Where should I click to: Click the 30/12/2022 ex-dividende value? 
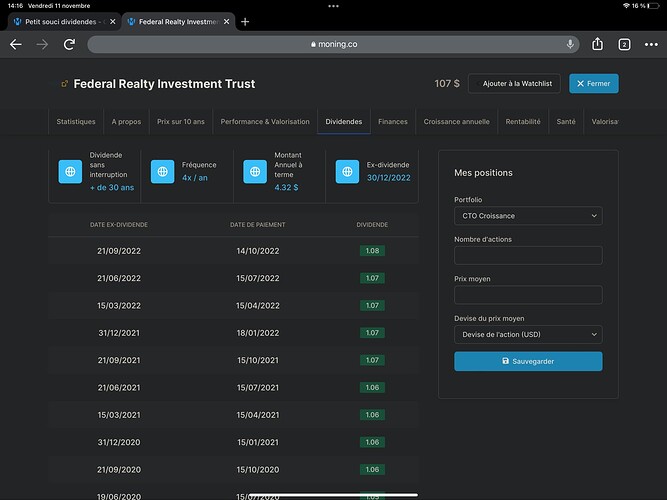(x=389, y=178)
